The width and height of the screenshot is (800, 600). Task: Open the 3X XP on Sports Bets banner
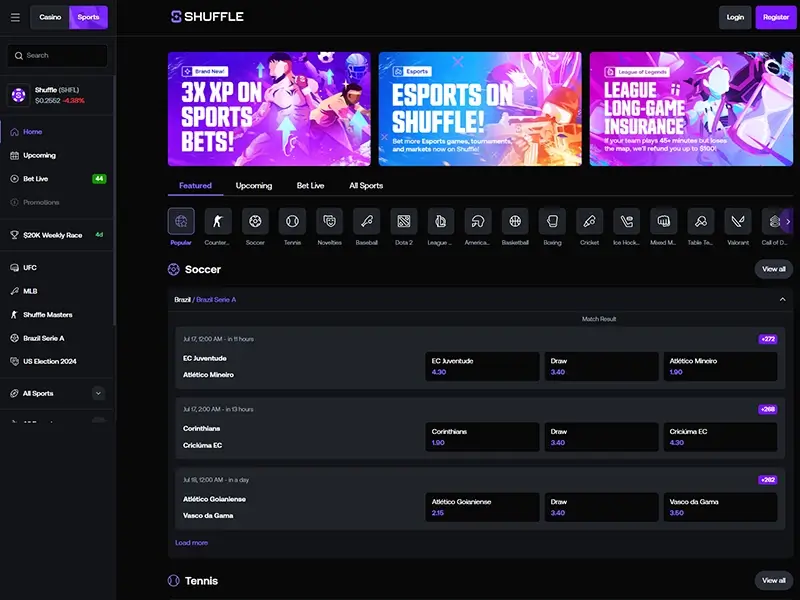click(269, 109)
